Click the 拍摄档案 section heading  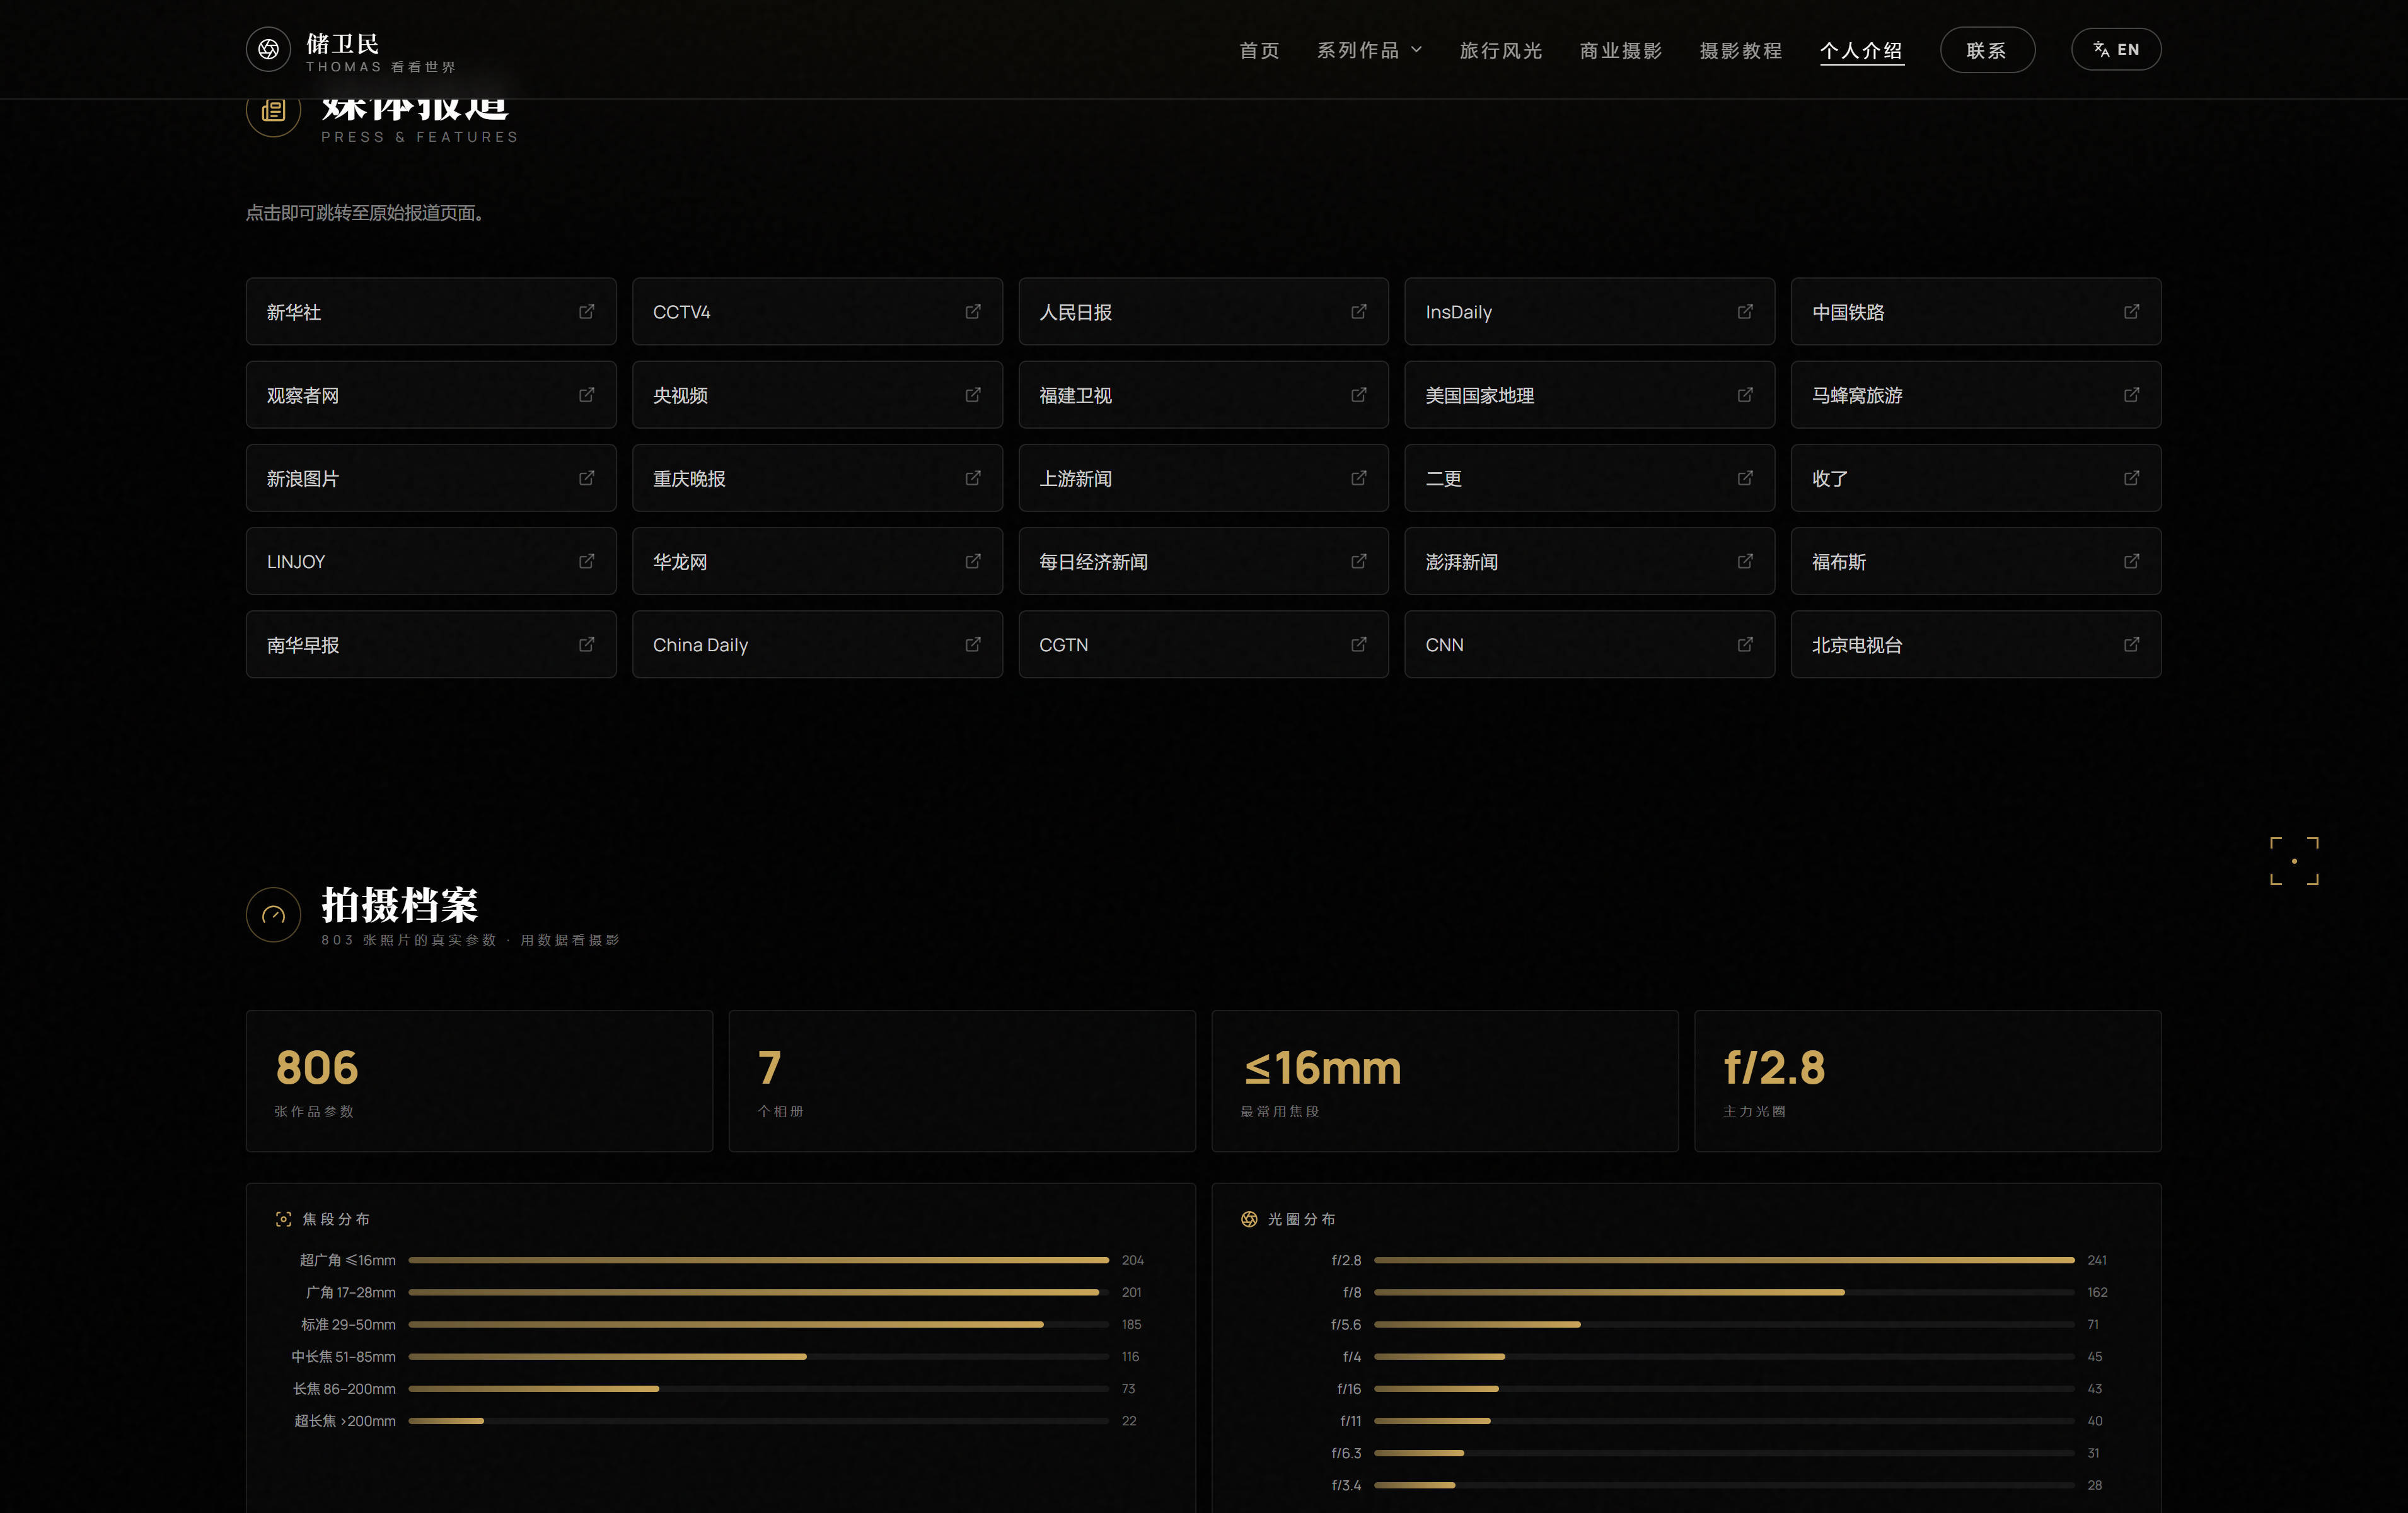(x=400, y=905)
